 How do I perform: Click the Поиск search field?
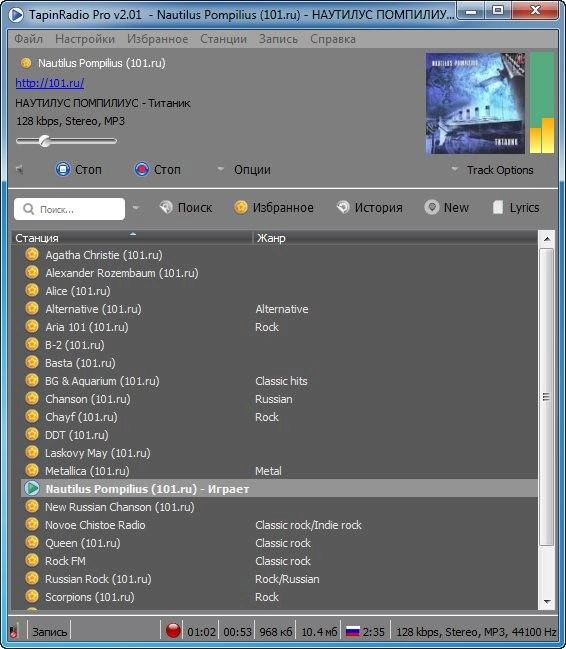click(x=69, y=209)
